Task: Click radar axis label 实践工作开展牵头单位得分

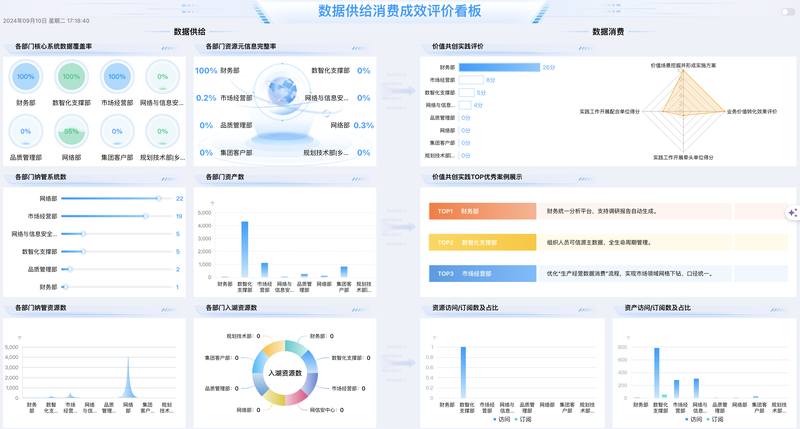Action: [683, 158]
